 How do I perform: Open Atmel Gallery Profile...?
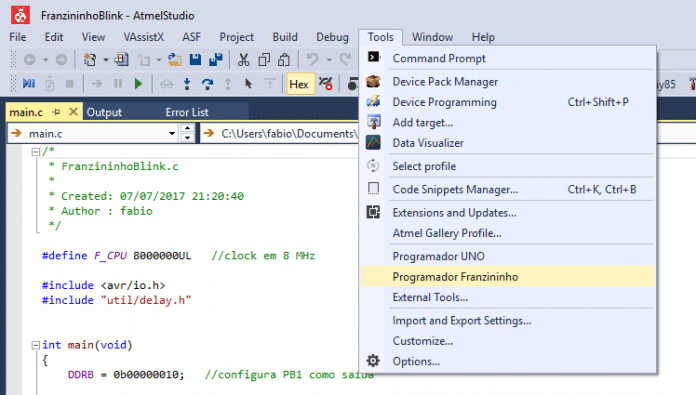click(508, 233)
